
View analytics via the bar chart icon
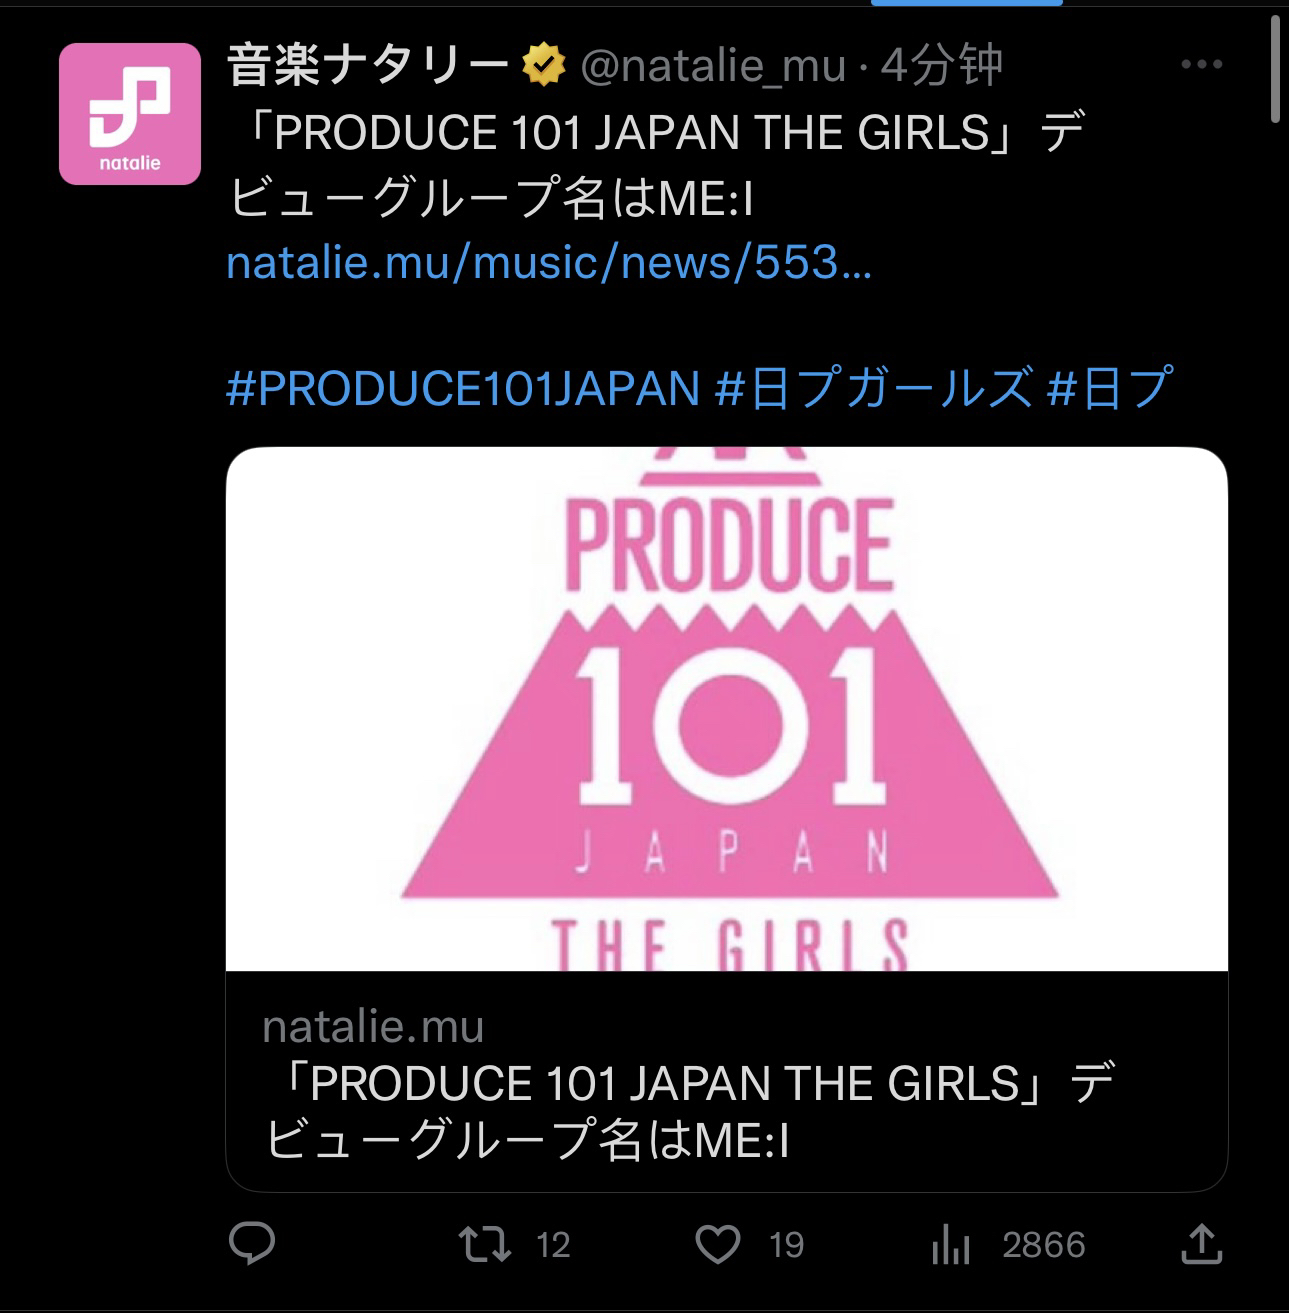951,1246
